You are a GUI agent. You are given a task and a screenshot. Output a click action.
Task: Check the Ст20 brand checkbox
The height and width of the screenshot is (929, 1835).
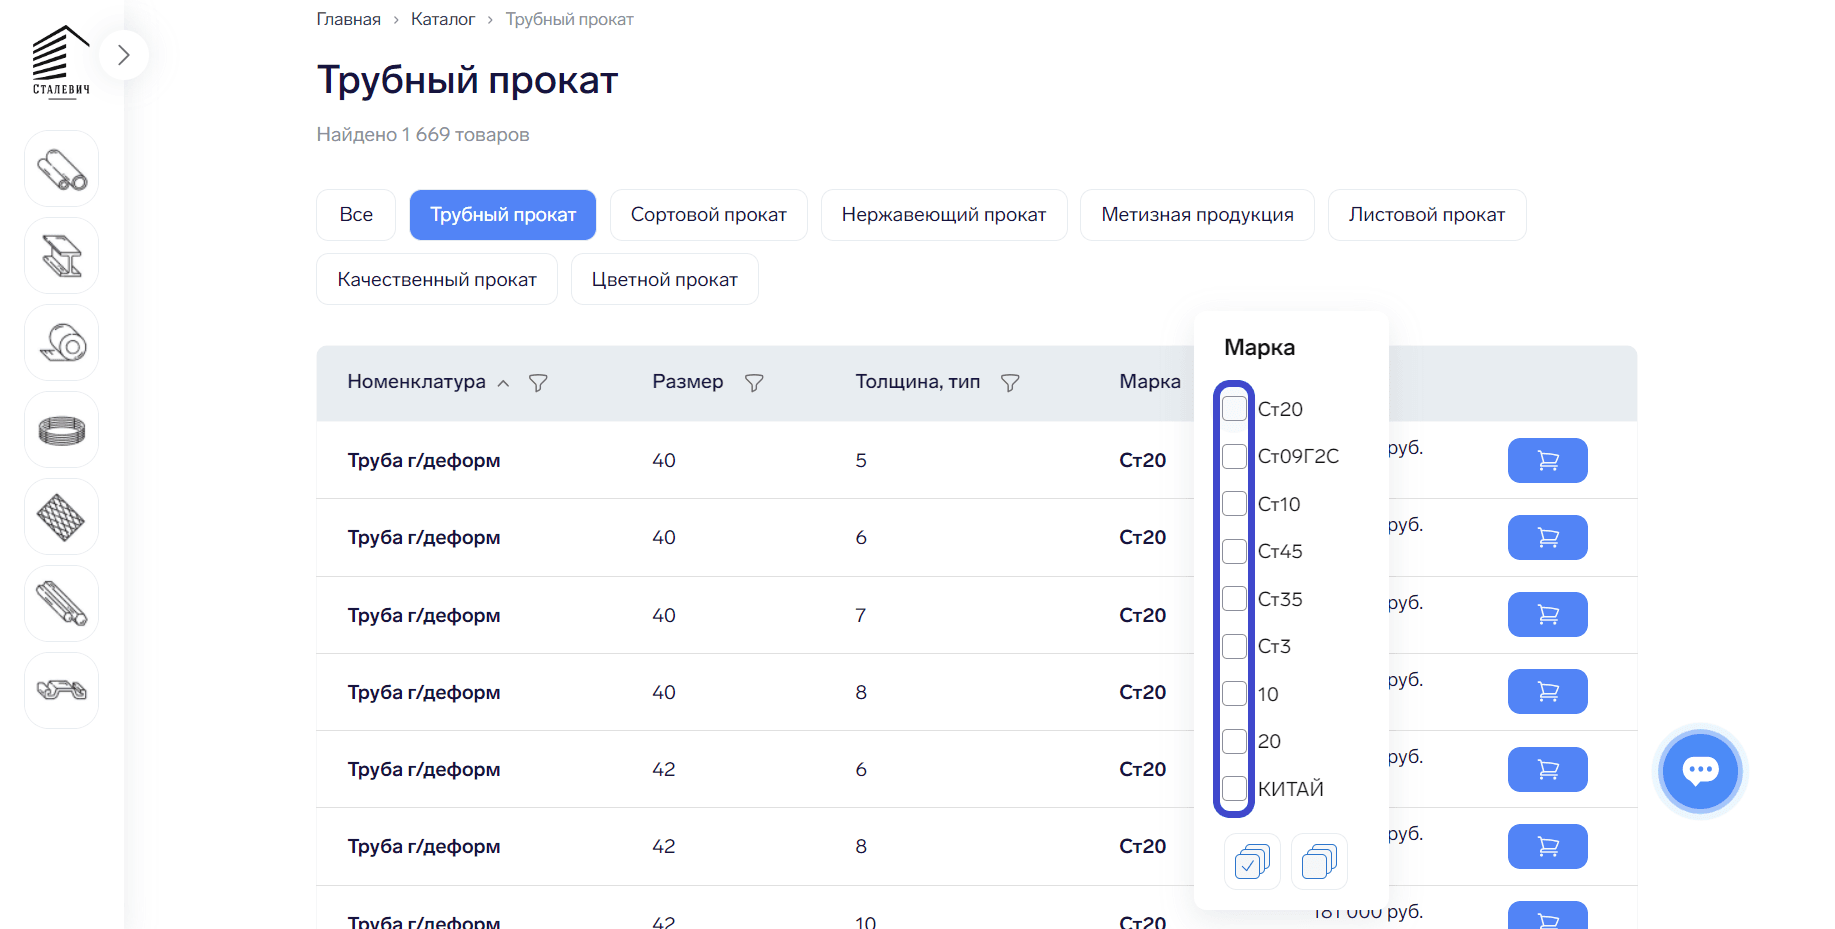tap(1235, 408)
